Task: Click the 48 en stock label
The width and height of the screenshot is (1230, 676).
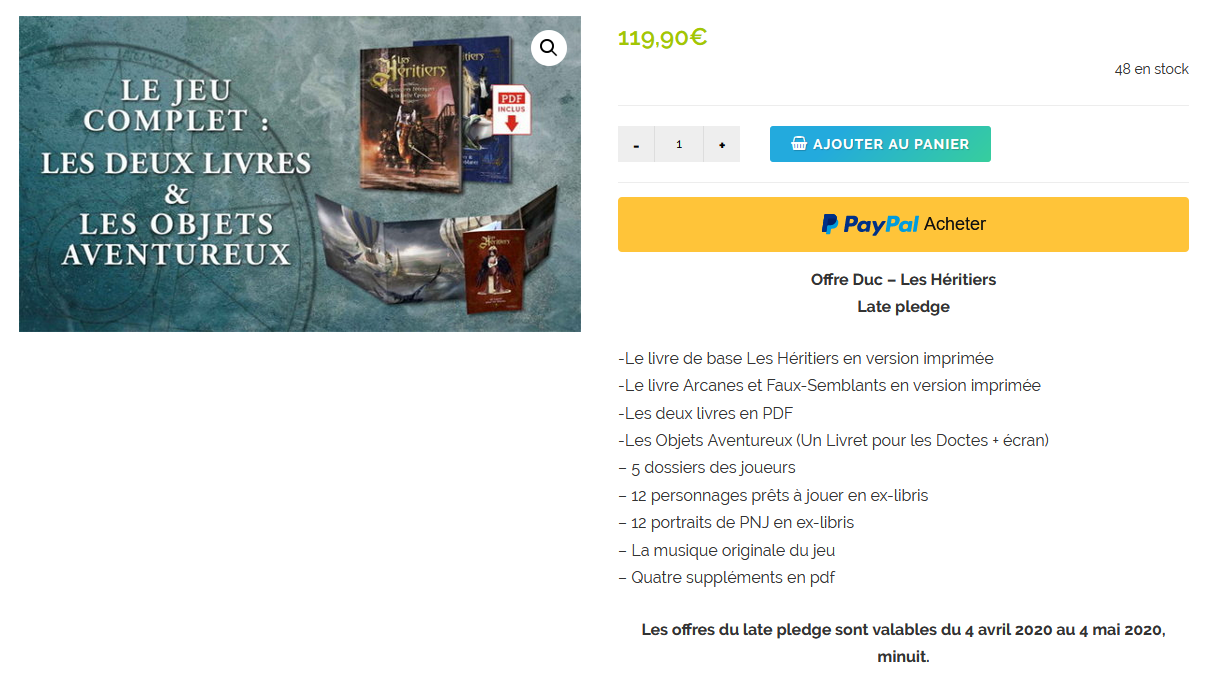Action: pos(1152,69)
